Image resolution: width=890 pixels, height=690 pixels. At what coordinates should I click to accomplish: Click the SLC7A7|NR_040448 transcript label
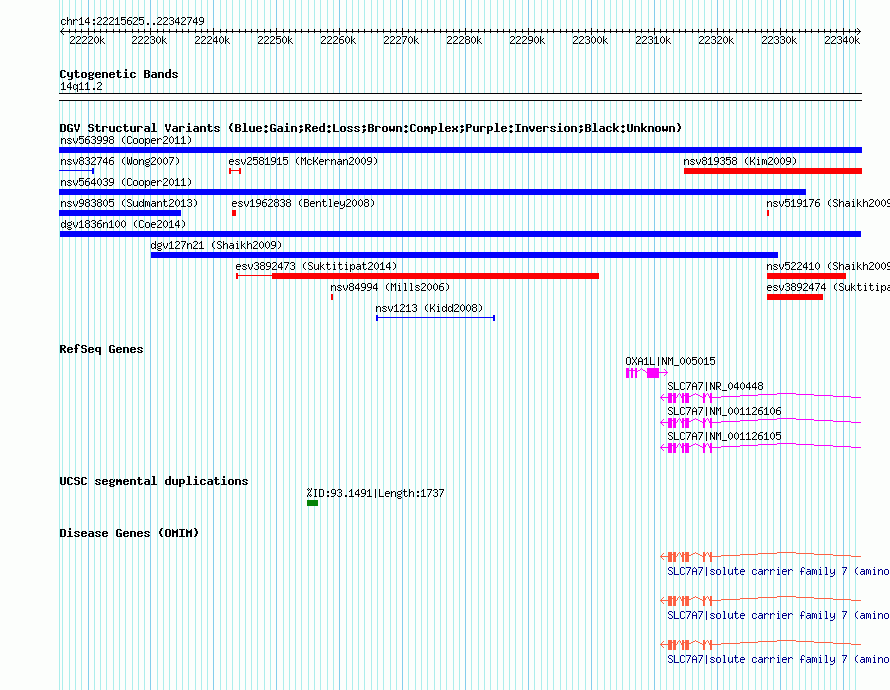[x=715, y=386]
